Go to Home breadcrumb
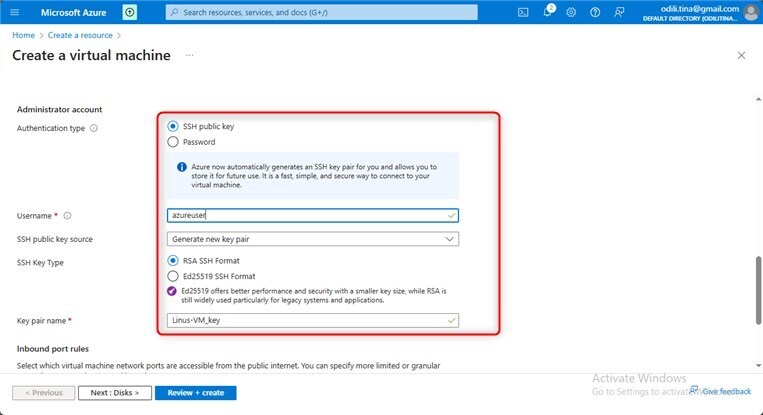This screenshot has height=415, width=763. (23, 35)
